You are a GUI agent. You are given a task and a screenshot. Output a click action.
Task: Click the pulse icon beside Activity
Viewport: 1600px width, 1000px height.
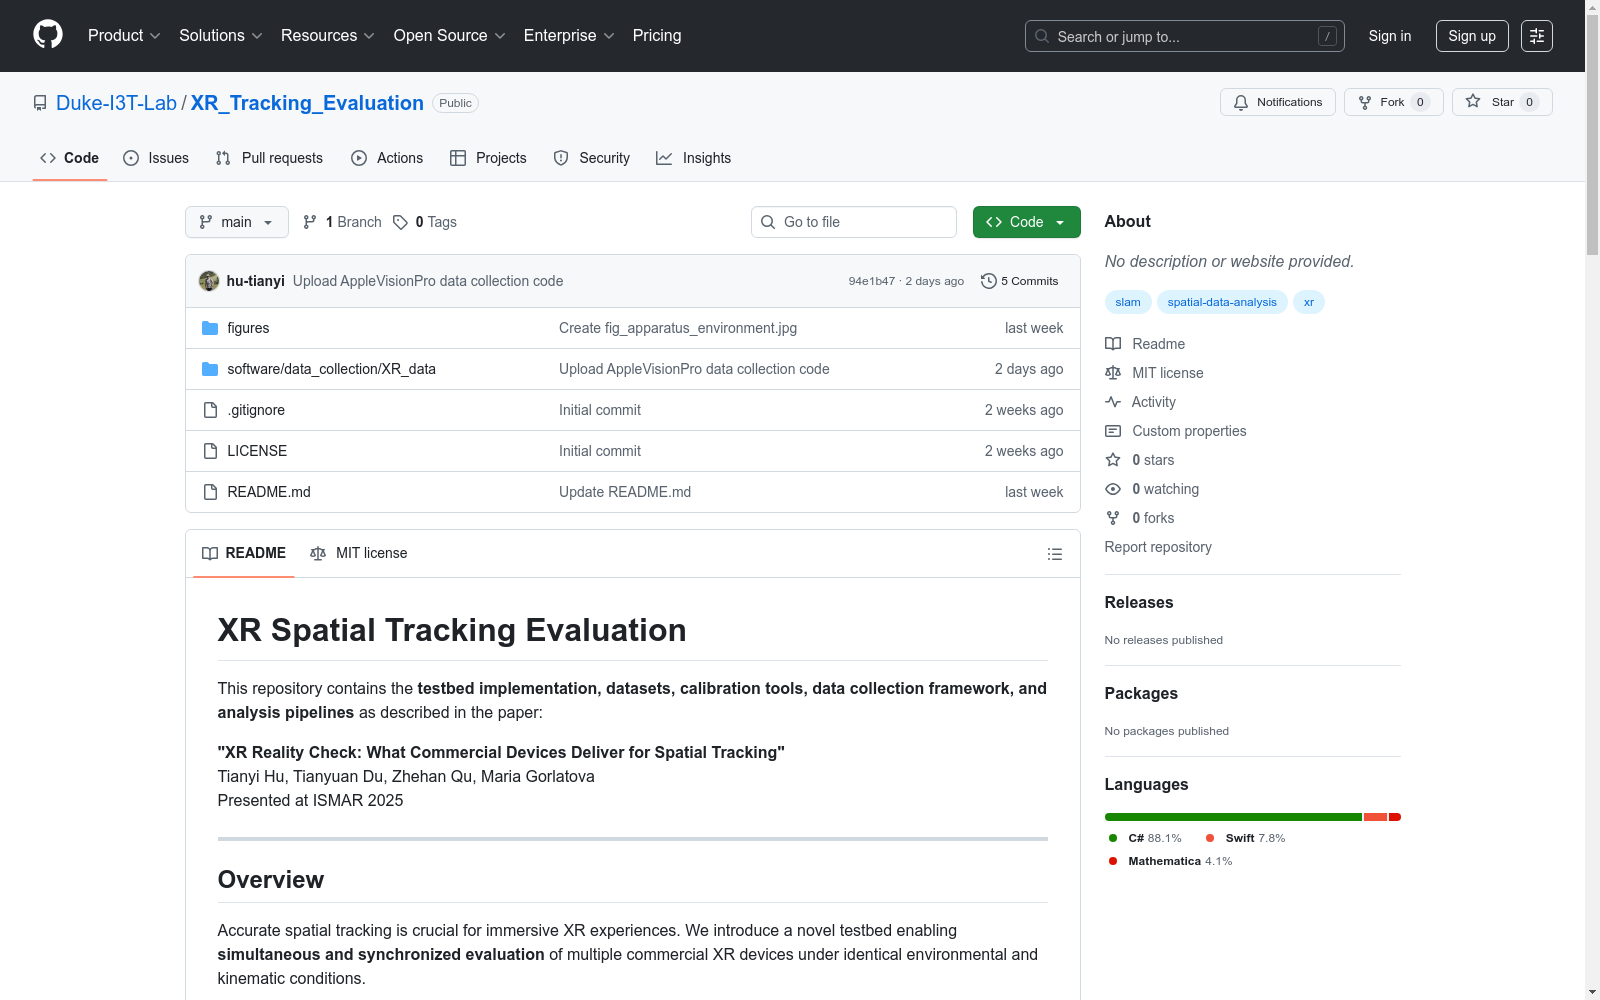(1113, 402)
